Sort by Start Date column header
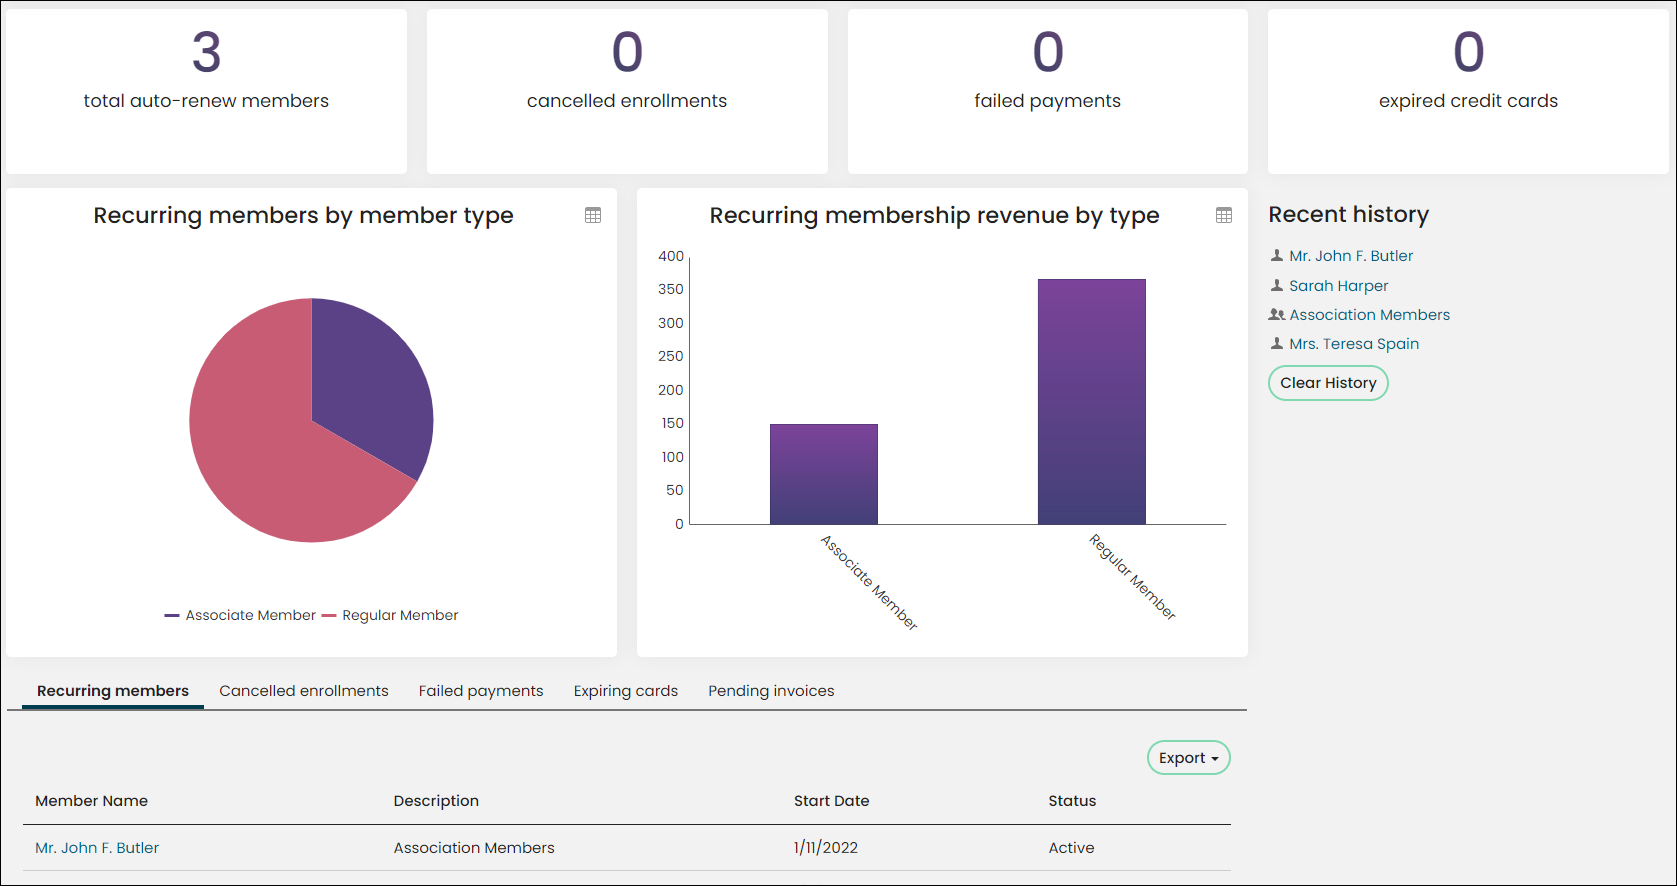 (831, 801)
